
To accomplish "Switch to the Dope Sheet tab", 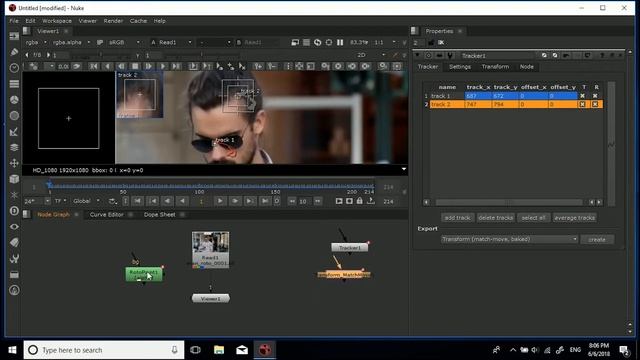I will click(159, 215).
